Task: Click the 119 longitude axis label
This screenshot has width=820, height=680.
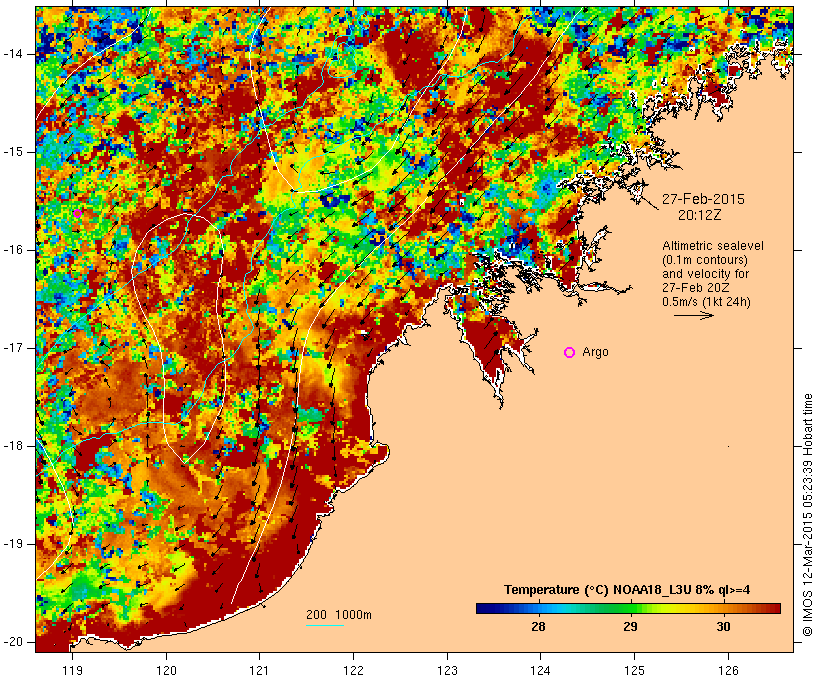Action: click(x=72, y=671)
